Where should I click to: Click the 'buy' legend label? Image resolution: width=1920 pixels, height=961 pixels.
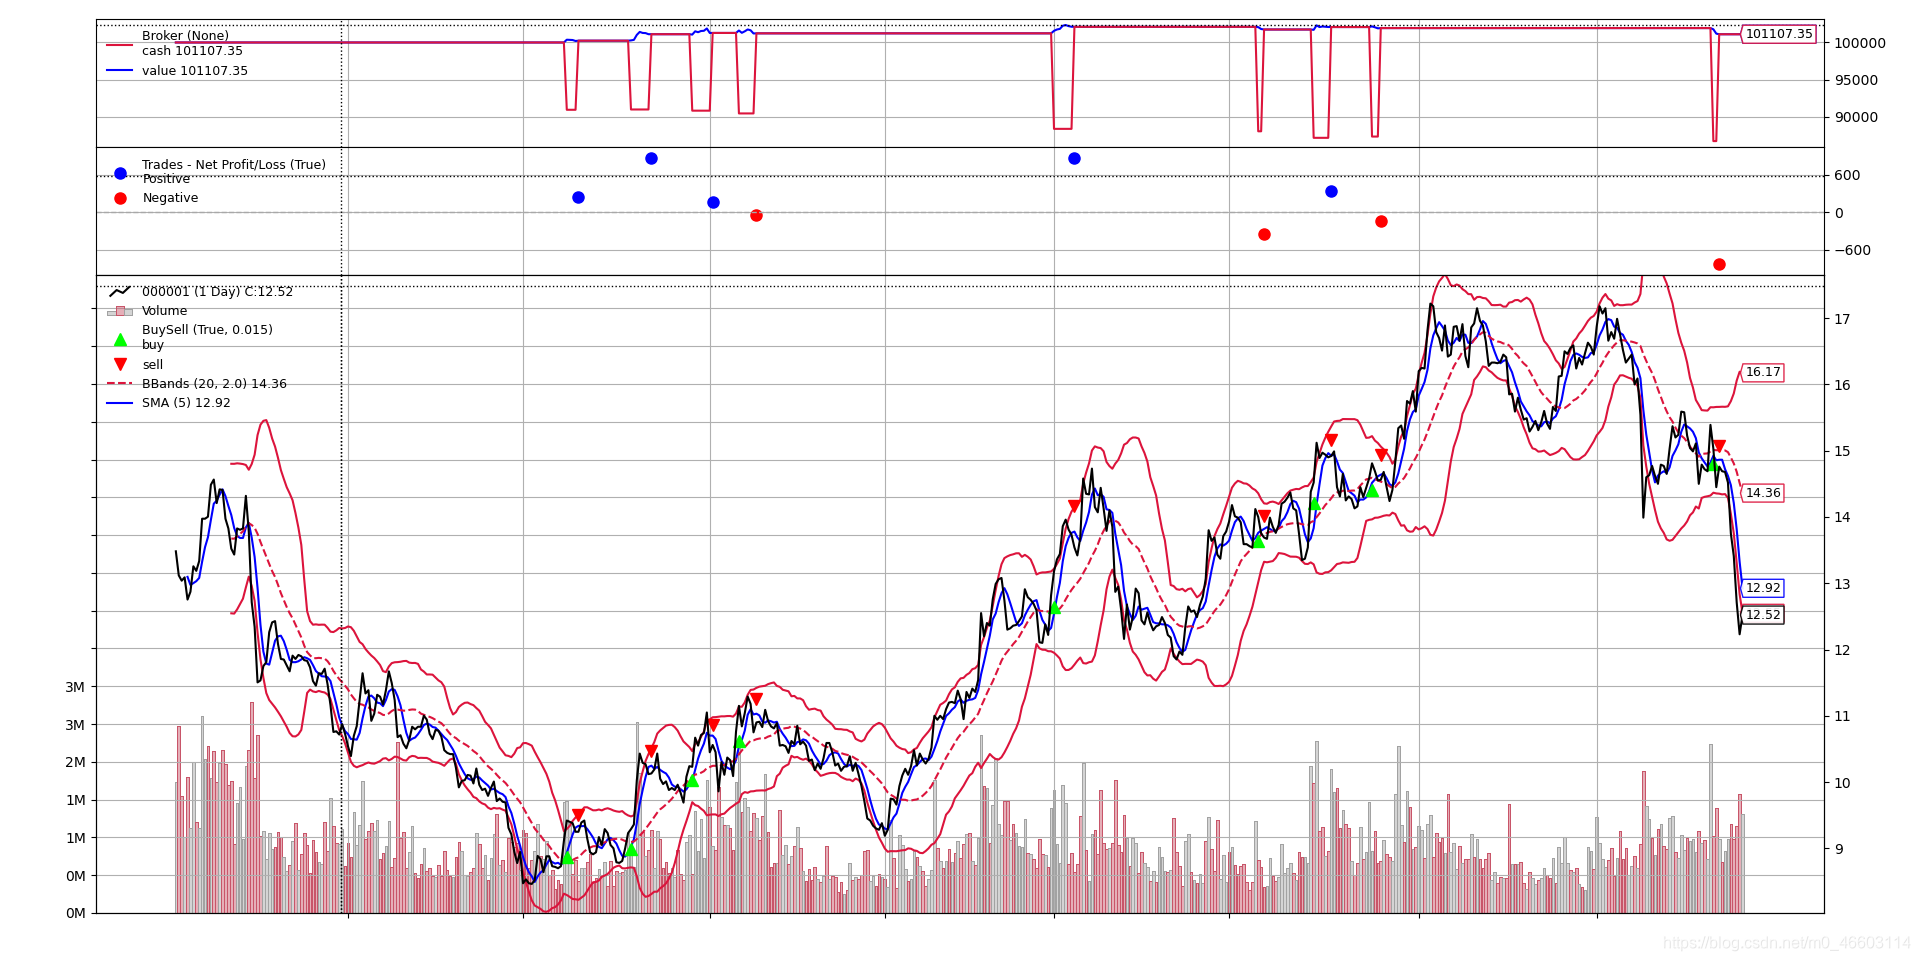click(153, 345)
